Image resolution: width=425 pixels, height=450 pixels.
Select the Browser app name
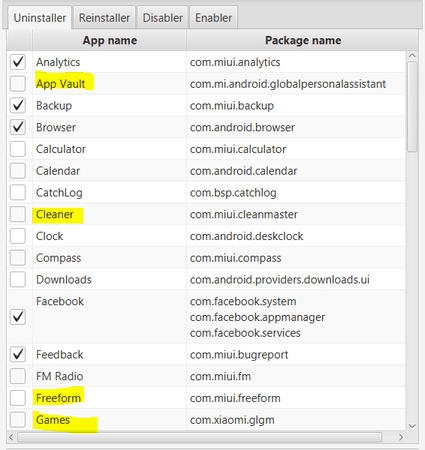tap(56, 127)
